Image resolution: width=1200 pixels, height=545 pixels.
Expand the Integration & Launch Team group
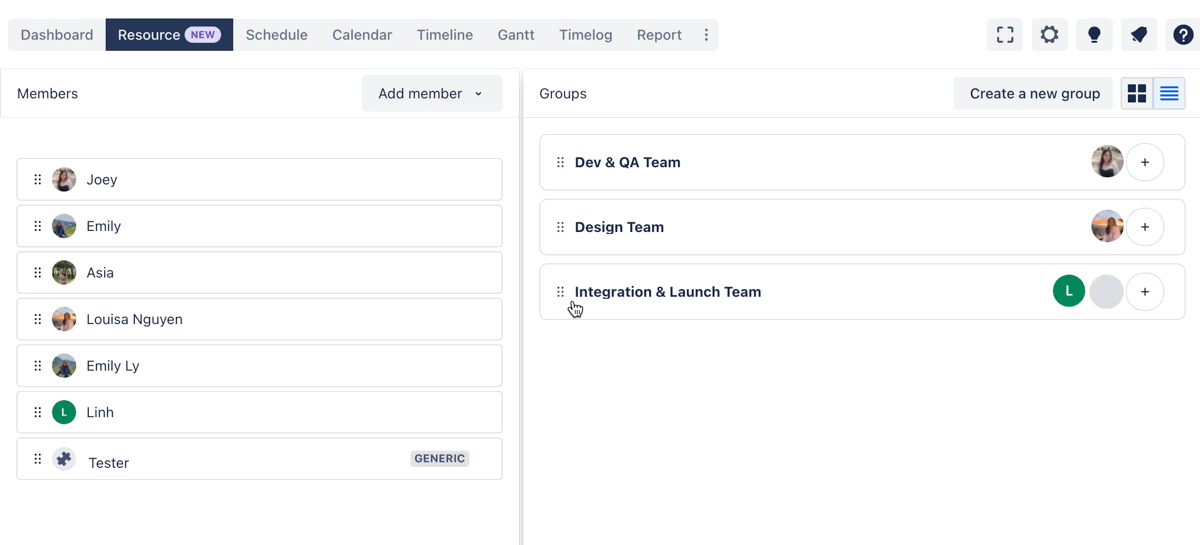tap(667, 292)
